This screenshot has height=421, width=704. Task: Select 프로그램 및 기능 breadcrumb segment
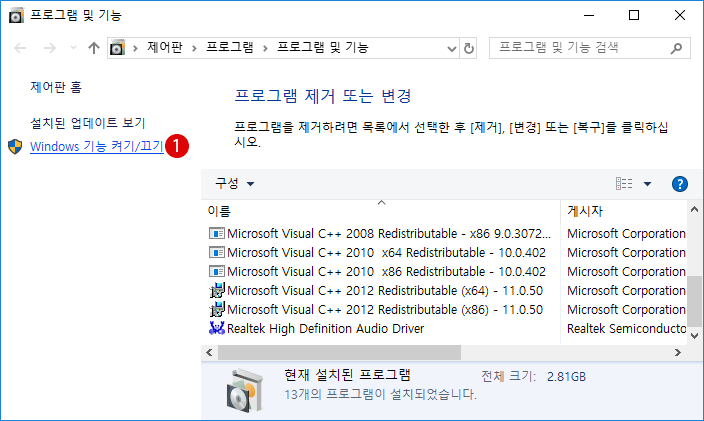tap(322, 47)
